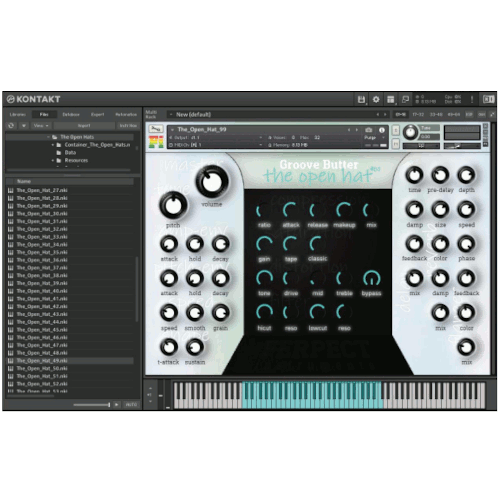Collapse the The Open Hats folder
The height and width of the screenshot is (500, 500).
coord(49,137)
